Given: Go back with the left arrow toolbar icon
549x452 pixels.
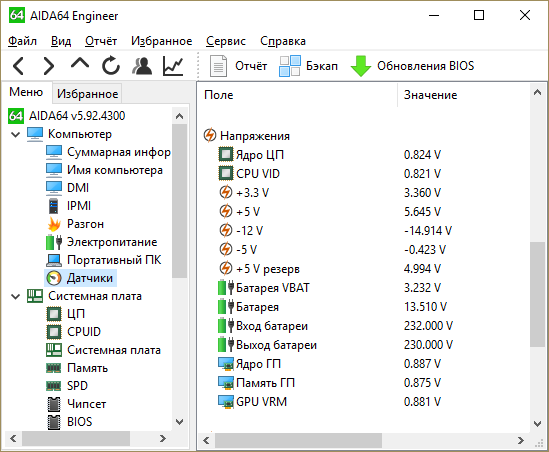Looking at the screenshot, I should click(19, 65).
